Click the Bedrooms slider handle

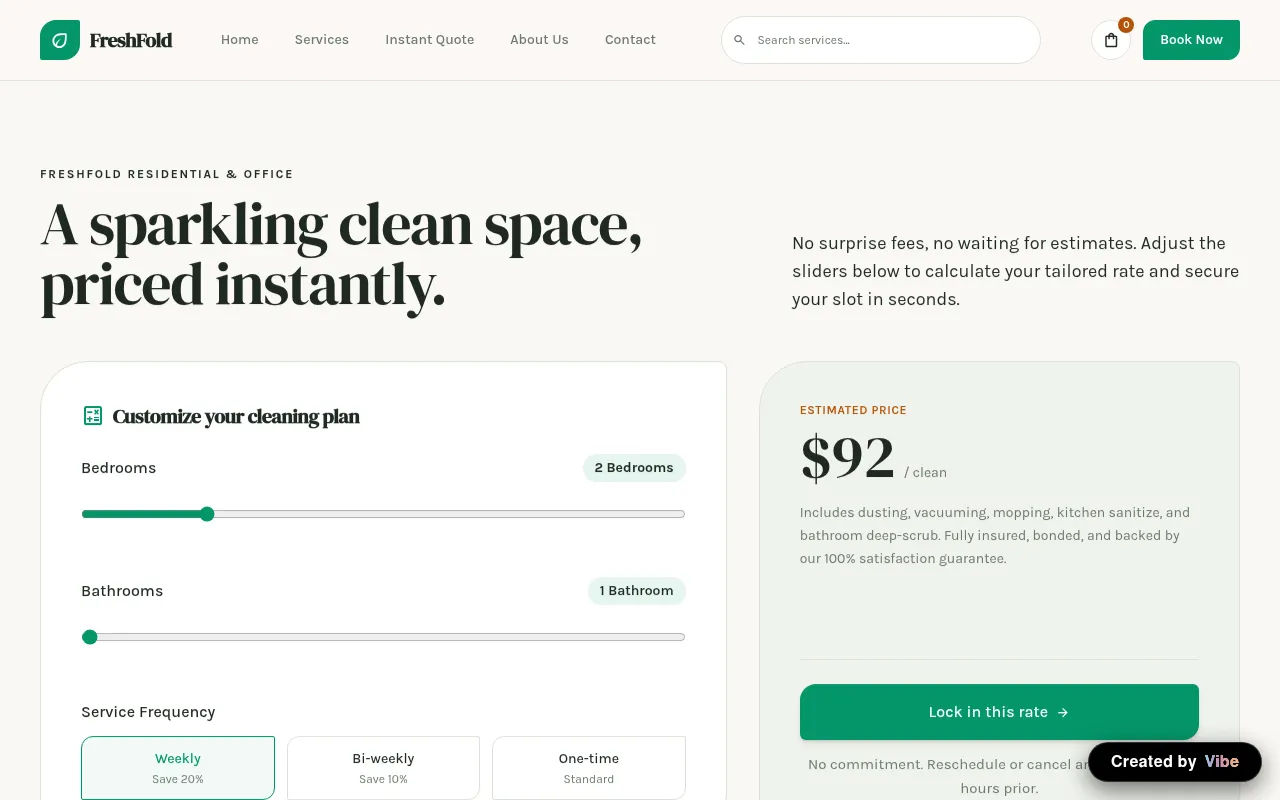coord(207,514)
